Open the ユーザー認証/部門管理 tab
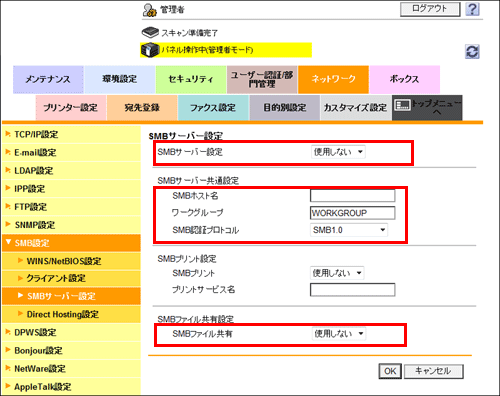 pyautogui.click(x=262, y=79)
